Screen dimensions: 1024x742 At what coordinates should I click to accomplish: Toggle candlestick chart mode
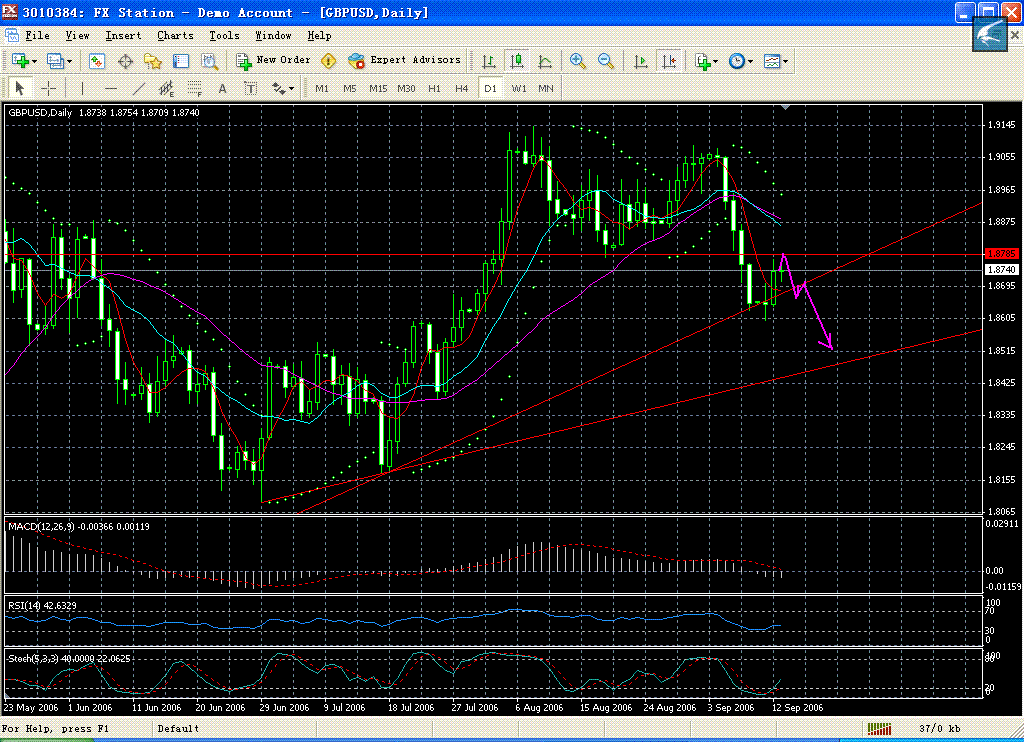(x=517, y=61)
